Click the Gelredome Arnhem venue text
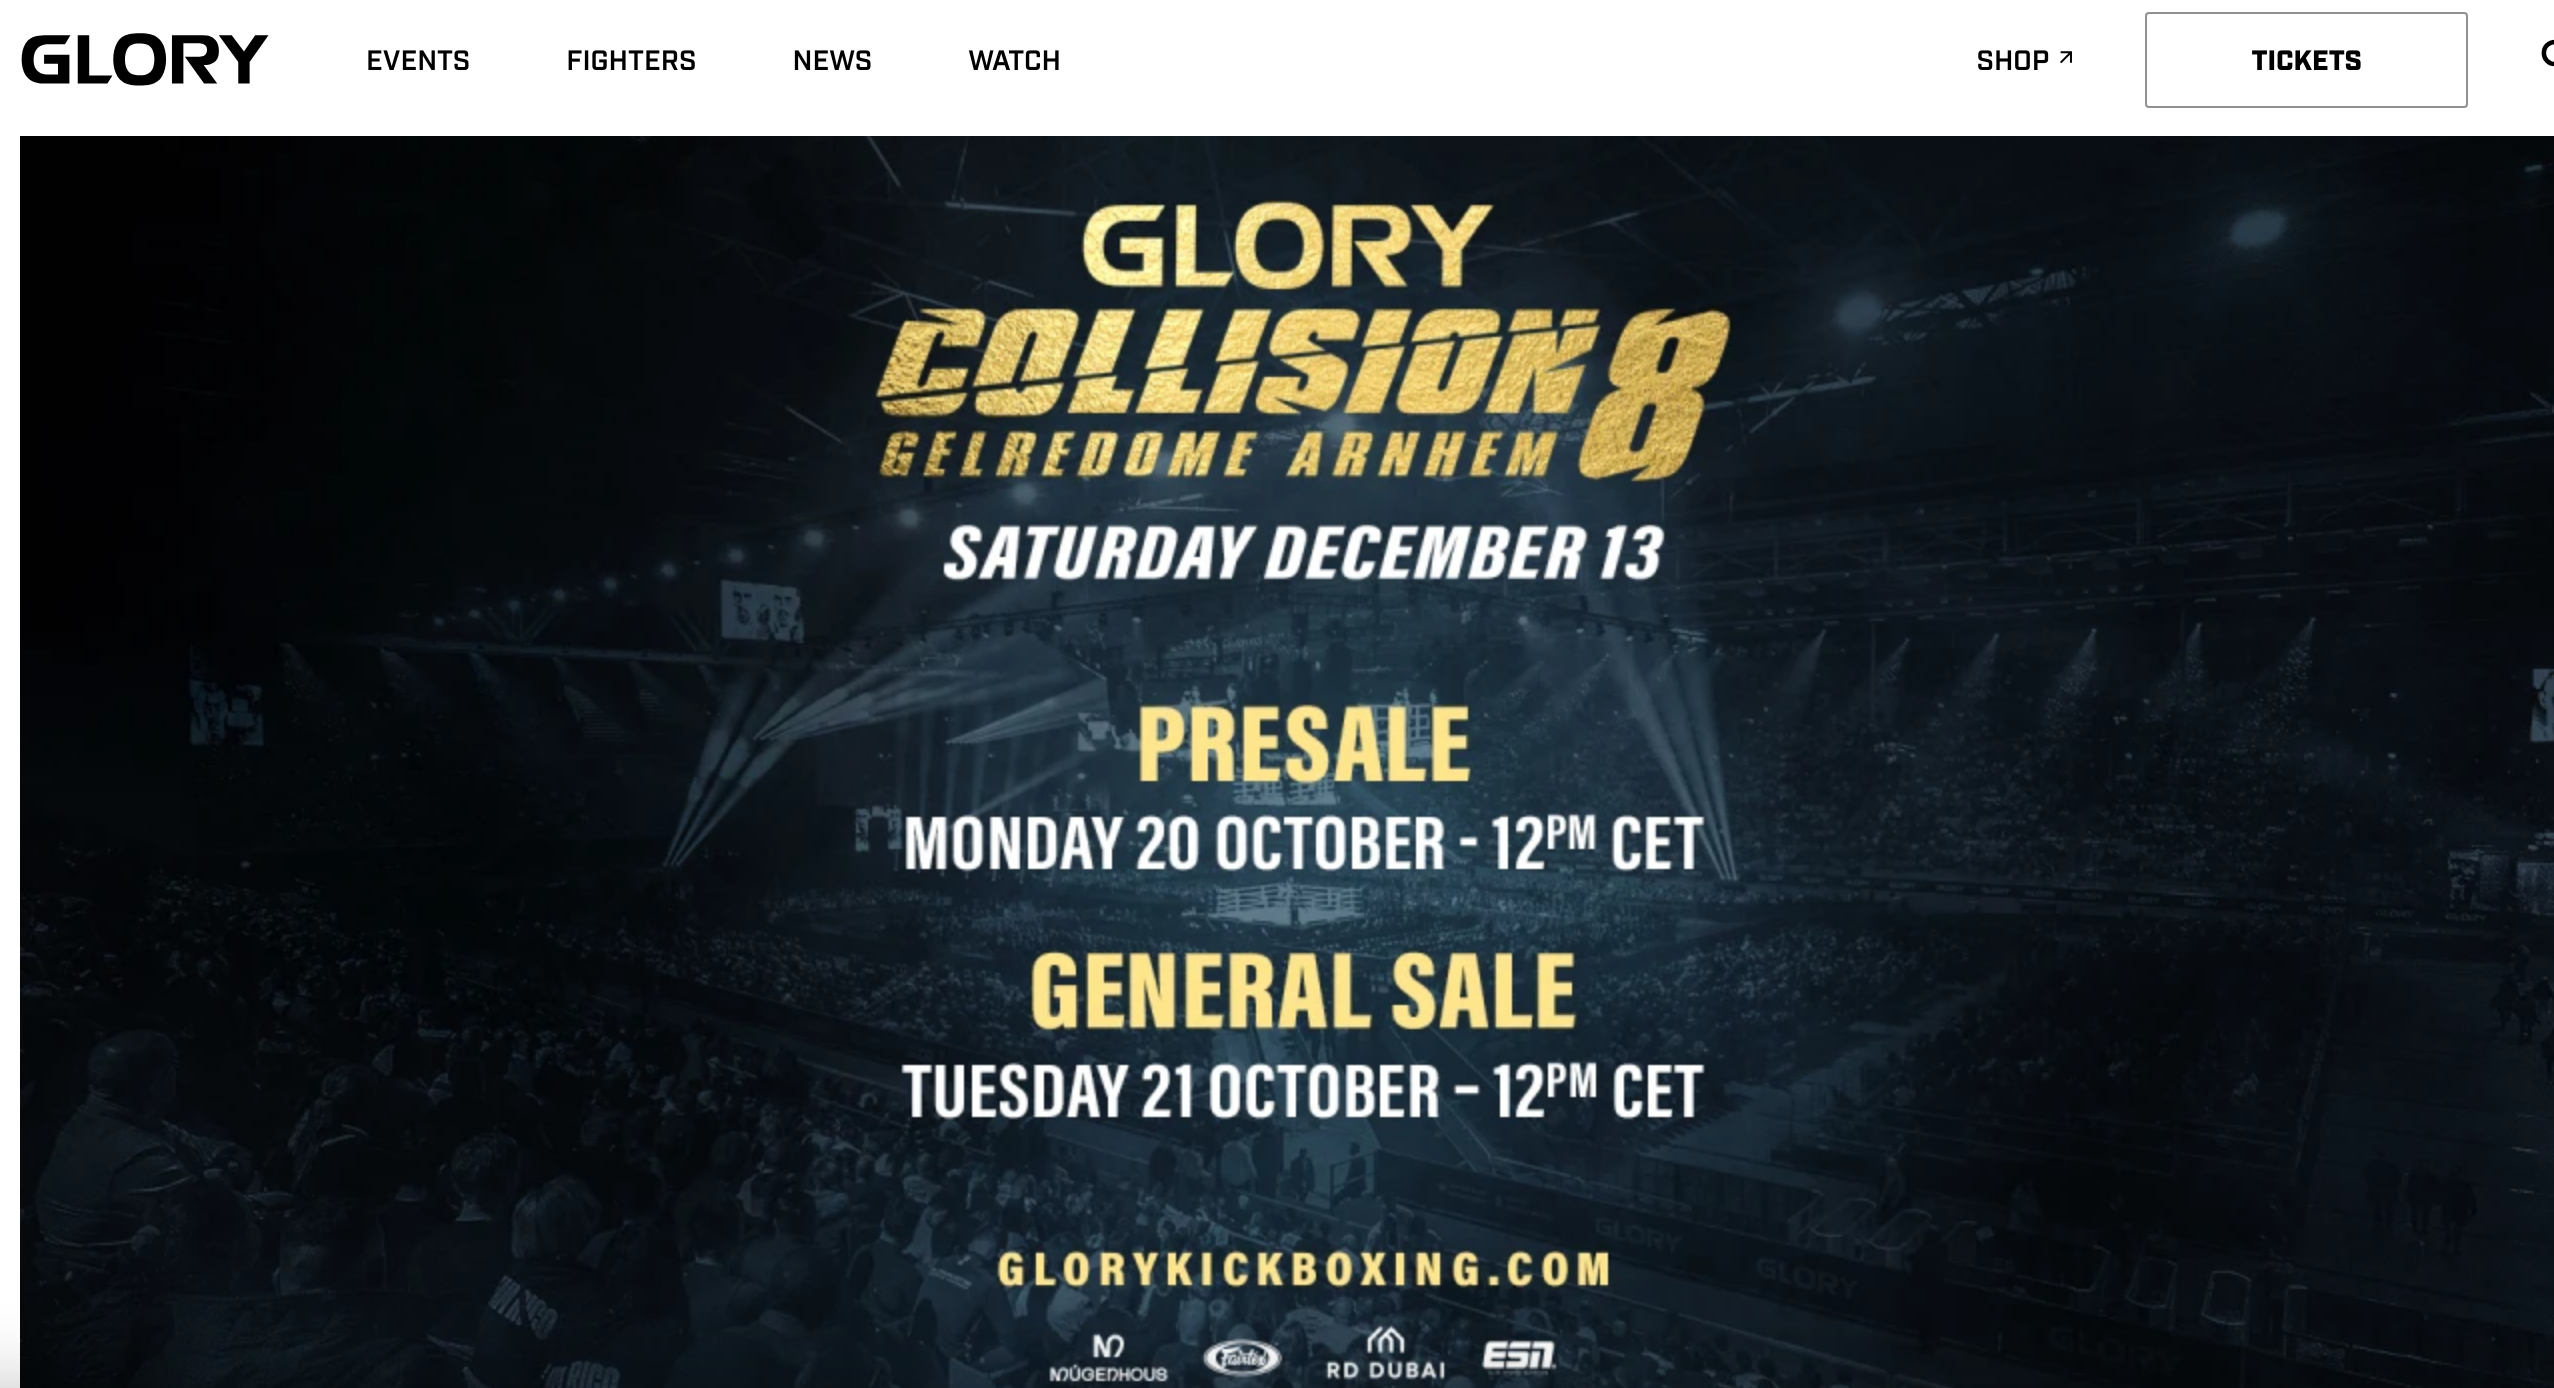This screenshot has height=1388, width=2554. click(1218, 456)
